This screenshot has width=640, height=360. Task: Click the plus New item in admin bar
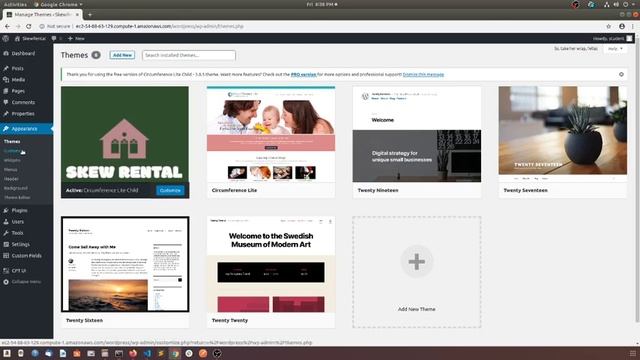click(76, 38)
